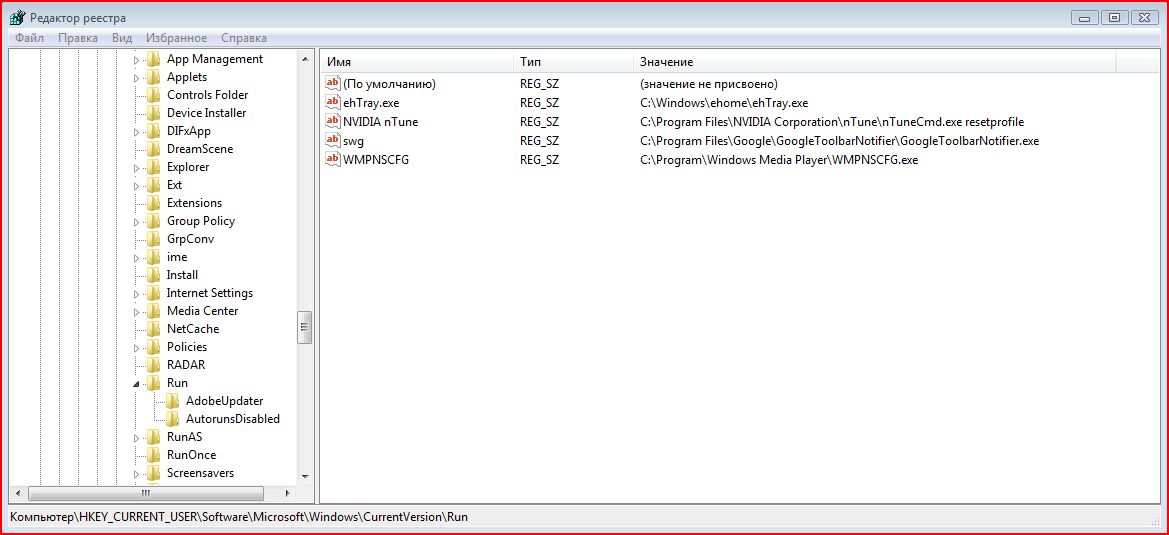Click the nTuneCmd.exe resetprofile value
This screenshot has width=1169, height=535.
coord(831,121)
